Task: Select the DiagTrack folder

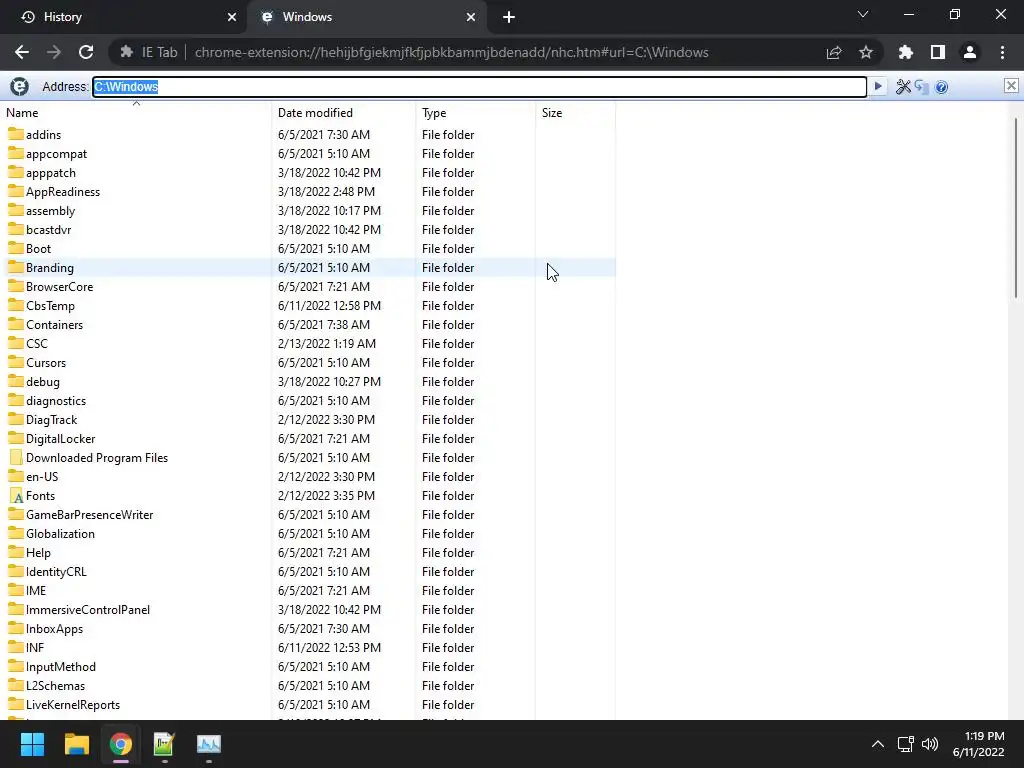Action: 52,420
